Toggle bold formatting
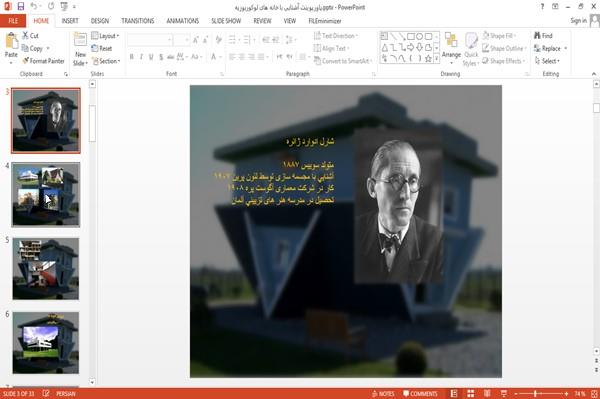Viewport: 600px width, 399px height. click(x=132, y=57)
